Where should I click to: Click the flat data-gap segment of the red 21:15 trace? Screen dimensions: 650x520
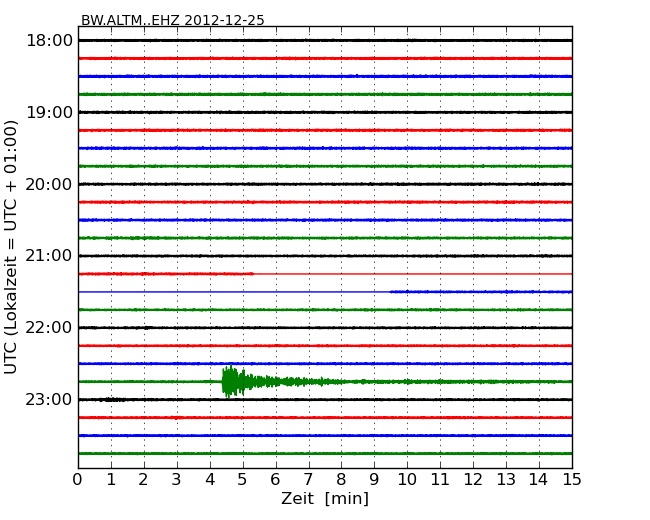point(413,274)
